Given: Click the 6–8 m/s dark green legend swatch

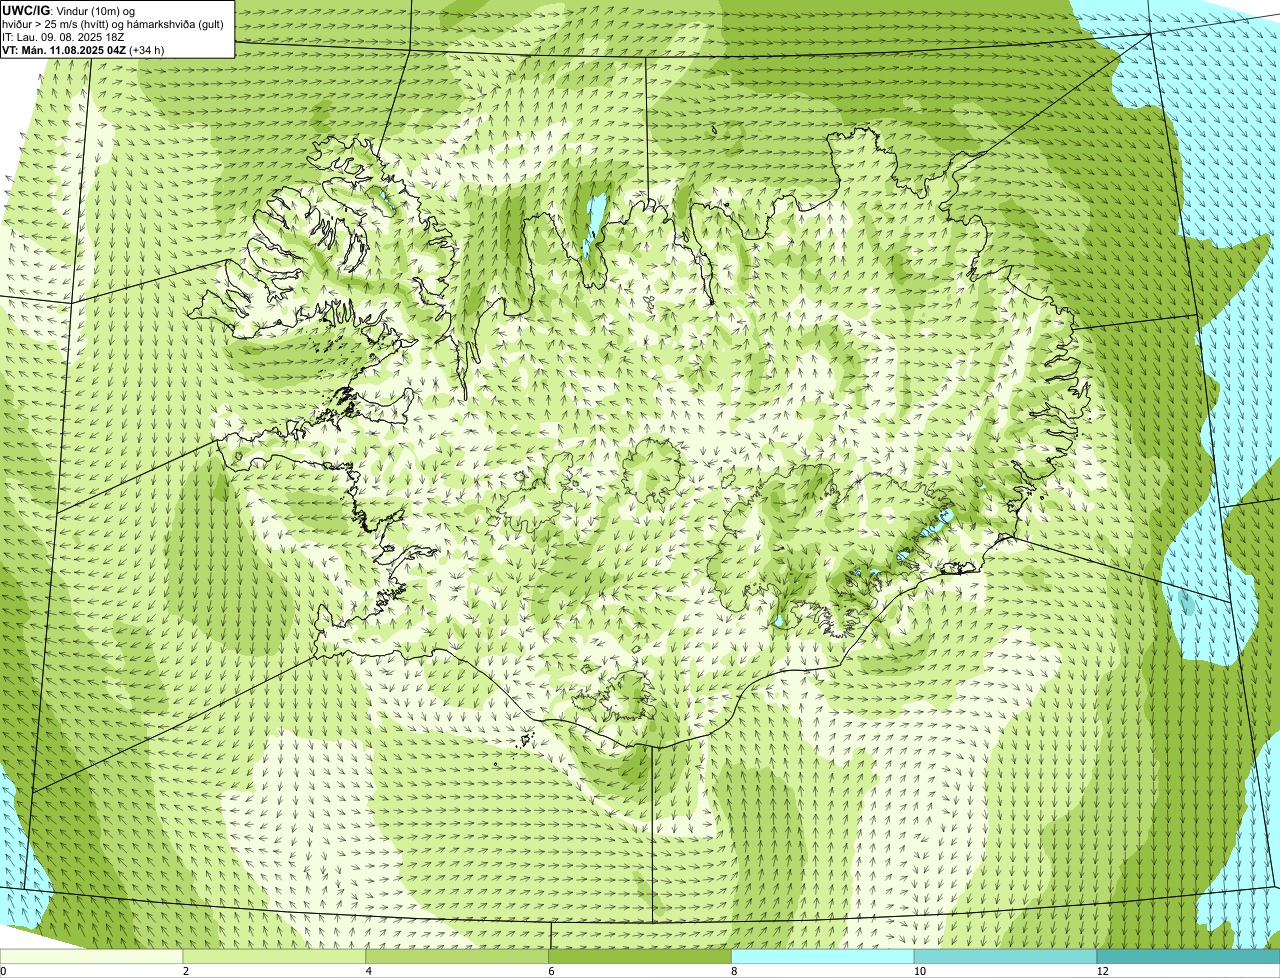Looking at the screenshot, I should [x=641, y=956].
